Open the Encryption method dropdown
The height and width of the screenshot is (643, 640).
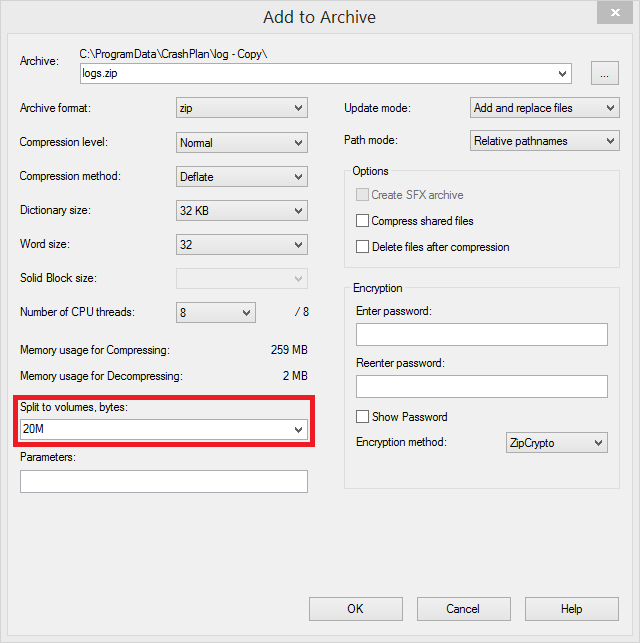tap(557, 442)
